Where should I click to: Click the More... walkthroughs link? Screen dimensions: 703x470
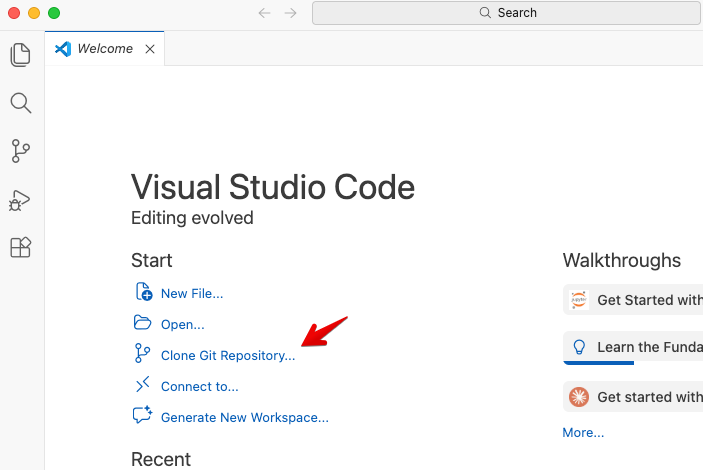point(583,433)
